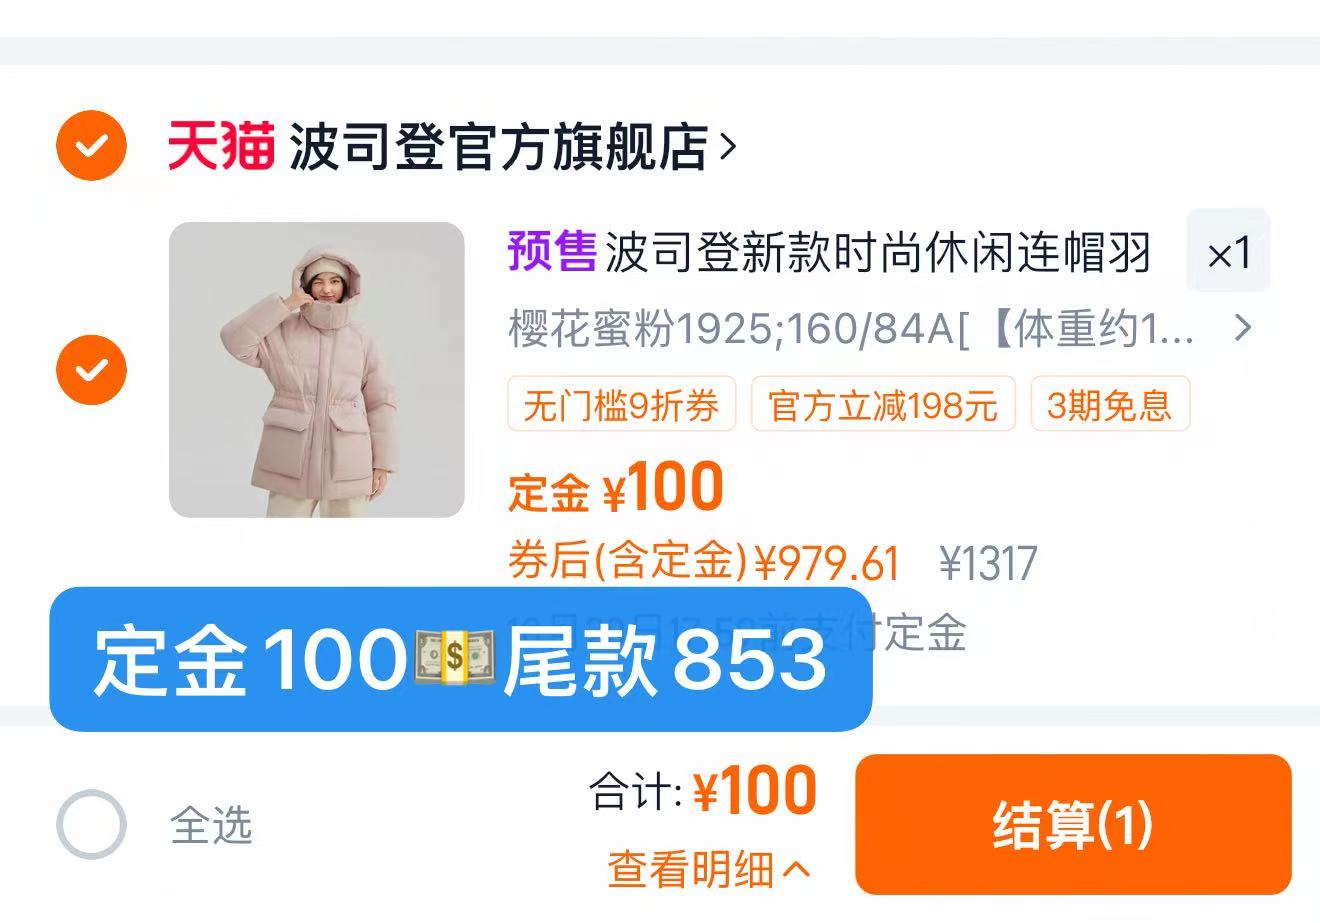Tap the 券后(含定金)¥979.61 price text
Viewport: 1320px width, 923px height.
(704, 562)
